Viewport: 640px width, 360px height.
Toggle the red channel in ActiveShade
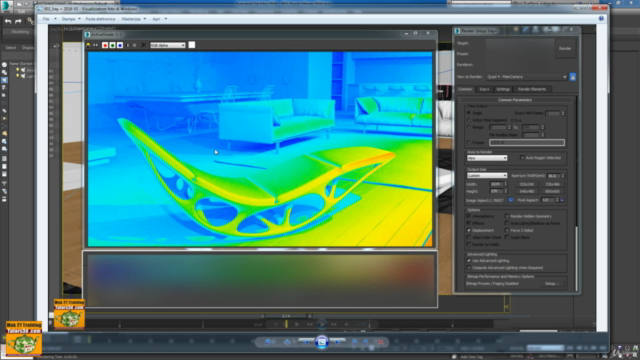point(105,45)
